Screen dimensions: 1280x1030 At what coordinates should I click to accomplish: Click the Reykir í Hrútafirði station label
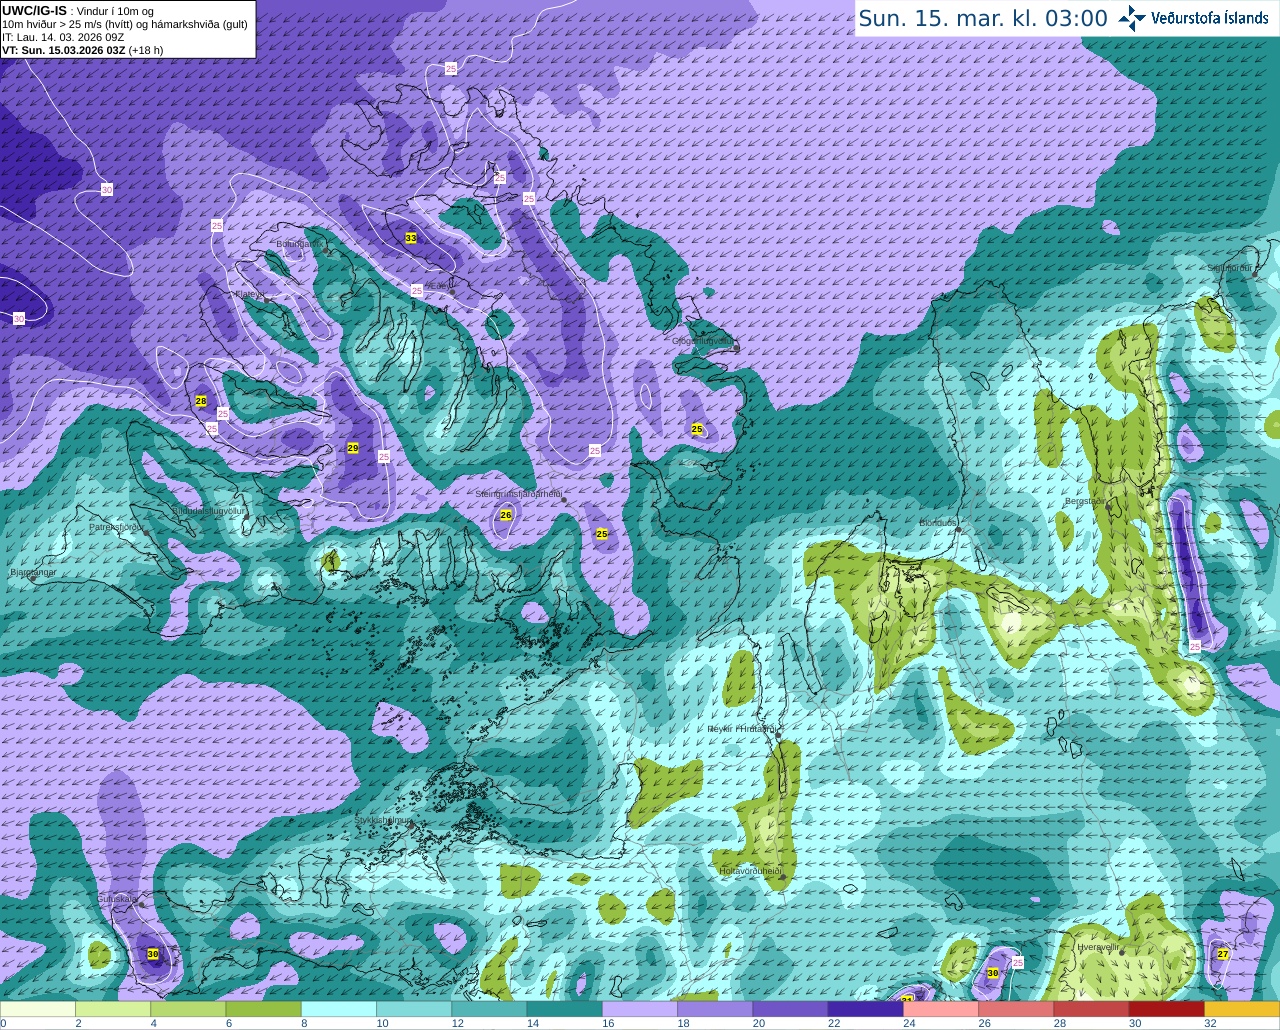click(x=741, y=729)
